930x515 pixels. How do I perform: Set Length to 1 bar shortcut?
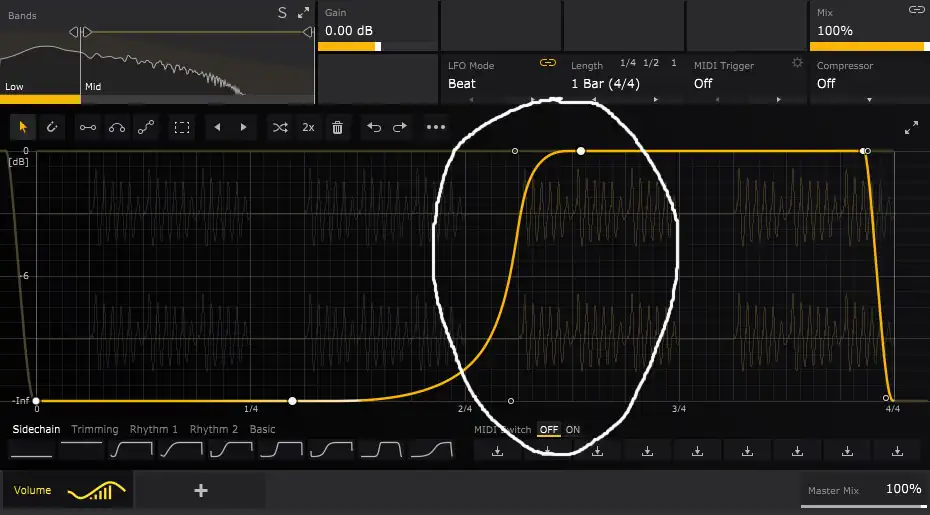[x=674, y=63]
